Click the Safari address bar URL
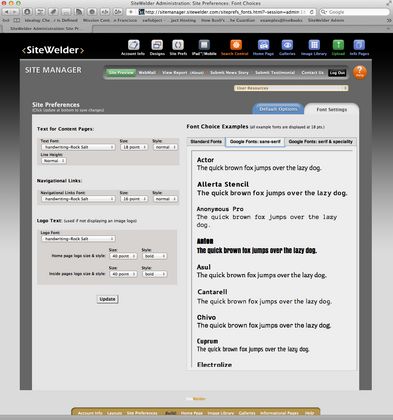393x420 pixels. [222, 12]
